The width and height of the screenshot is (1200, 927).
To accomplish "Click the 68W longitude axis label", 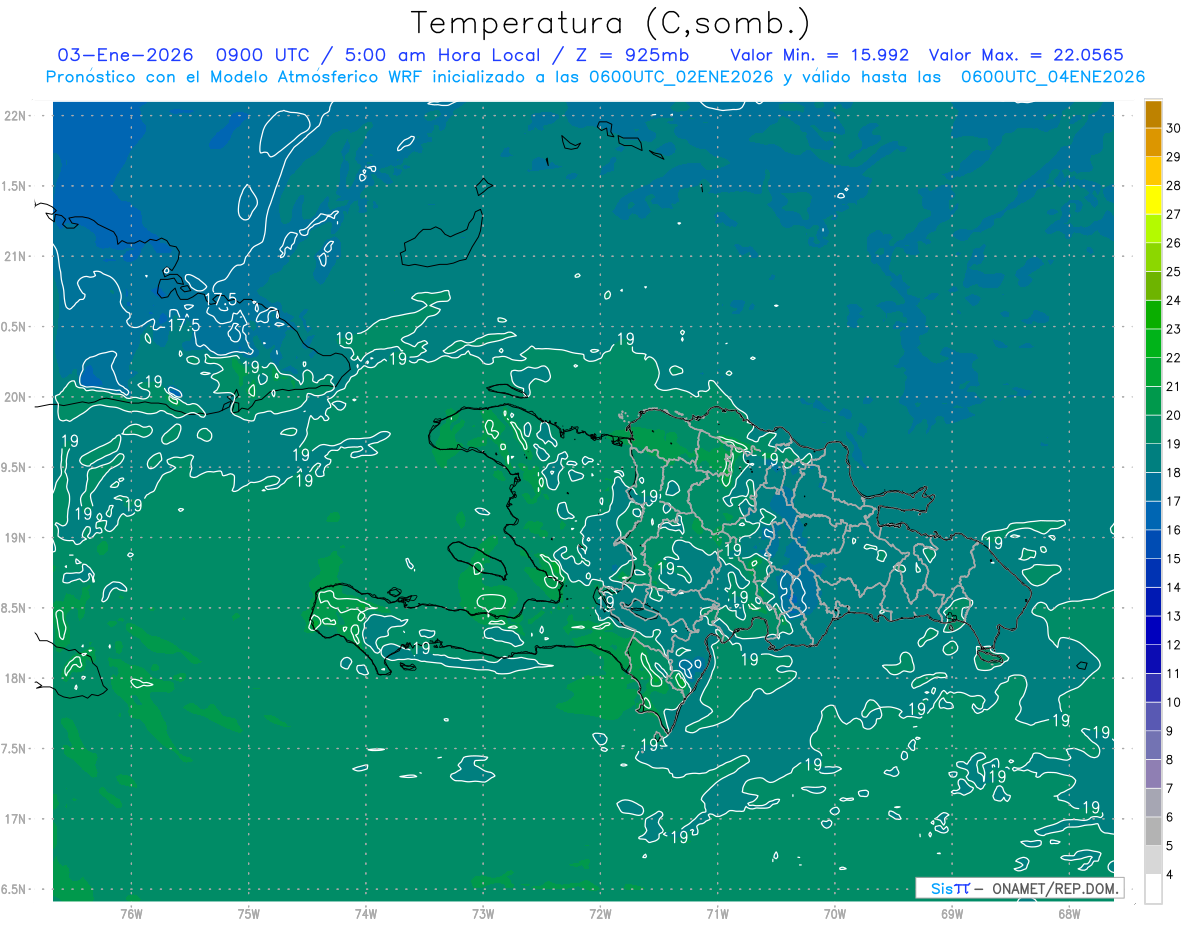I will [x=1069, y=913].
